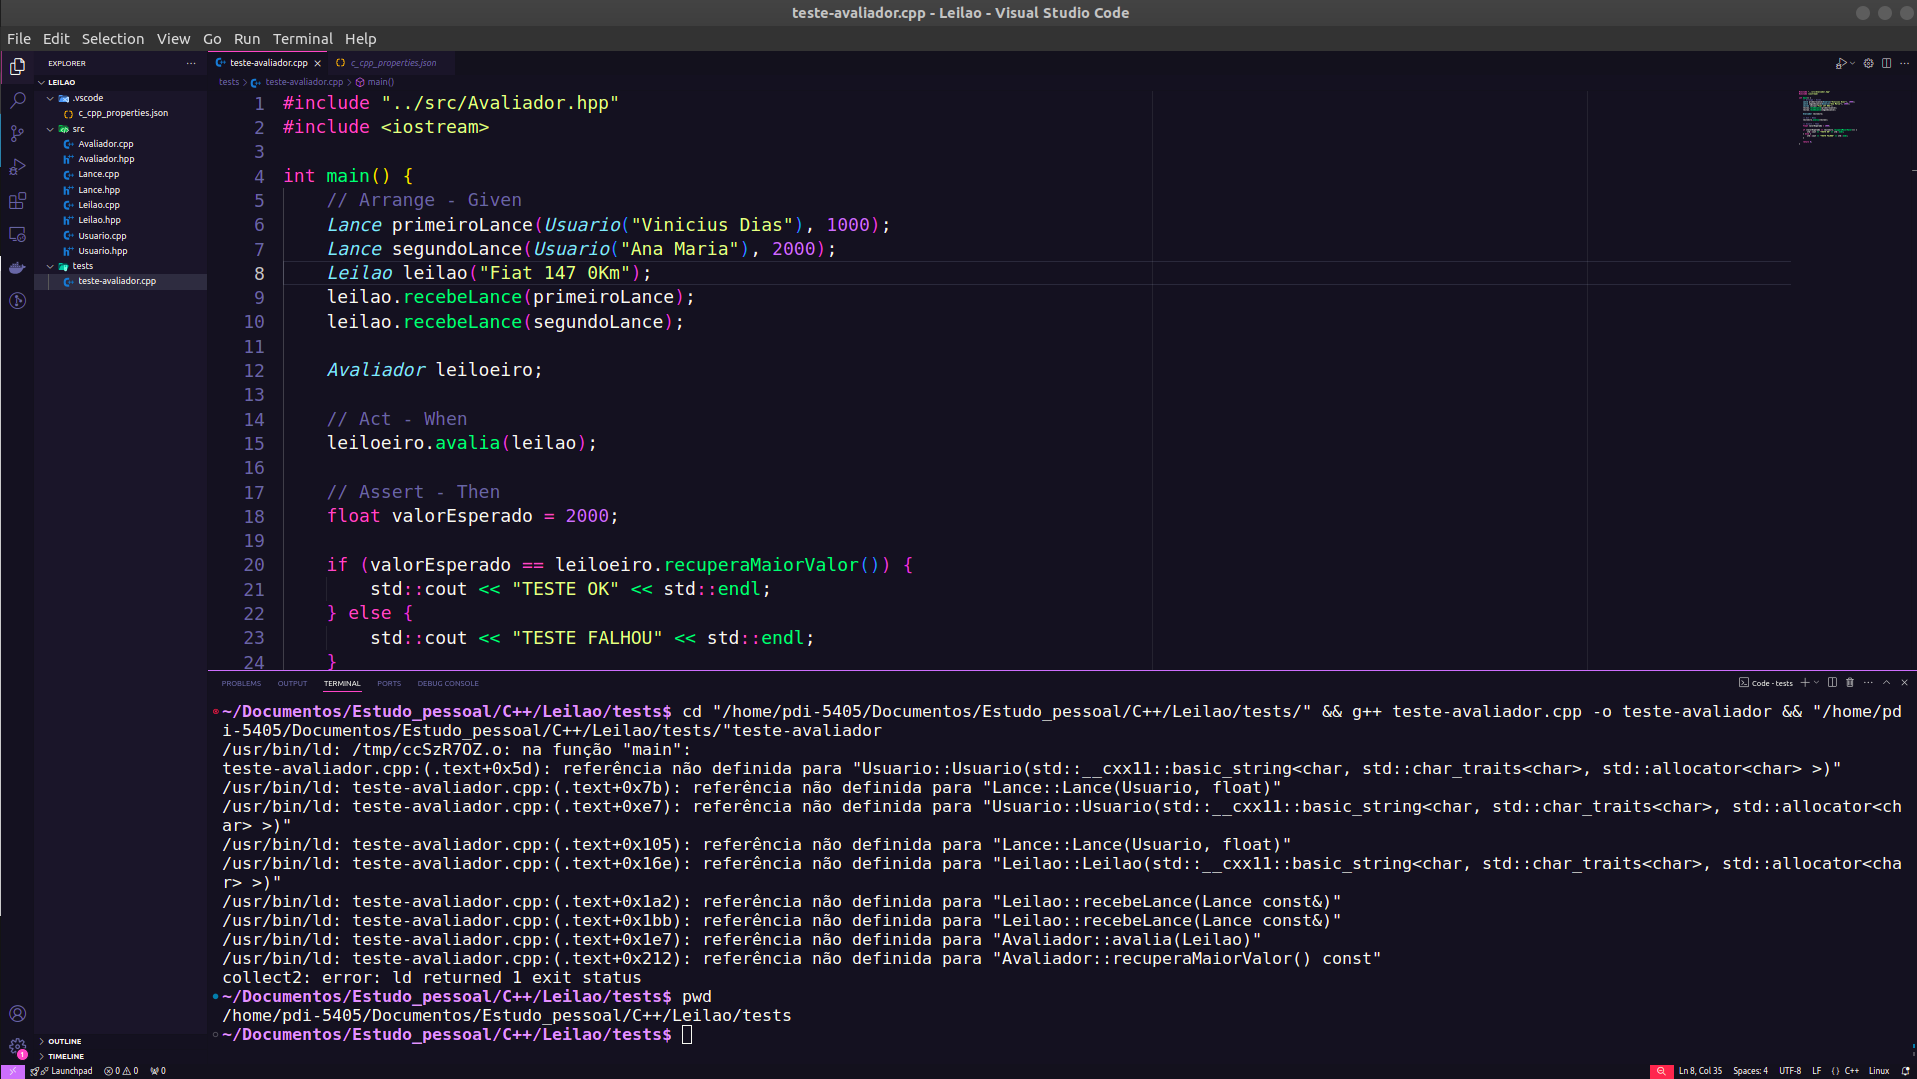Open the Manage gear icon
Screen dimensions: 1917x1079
click(17, 1046)
